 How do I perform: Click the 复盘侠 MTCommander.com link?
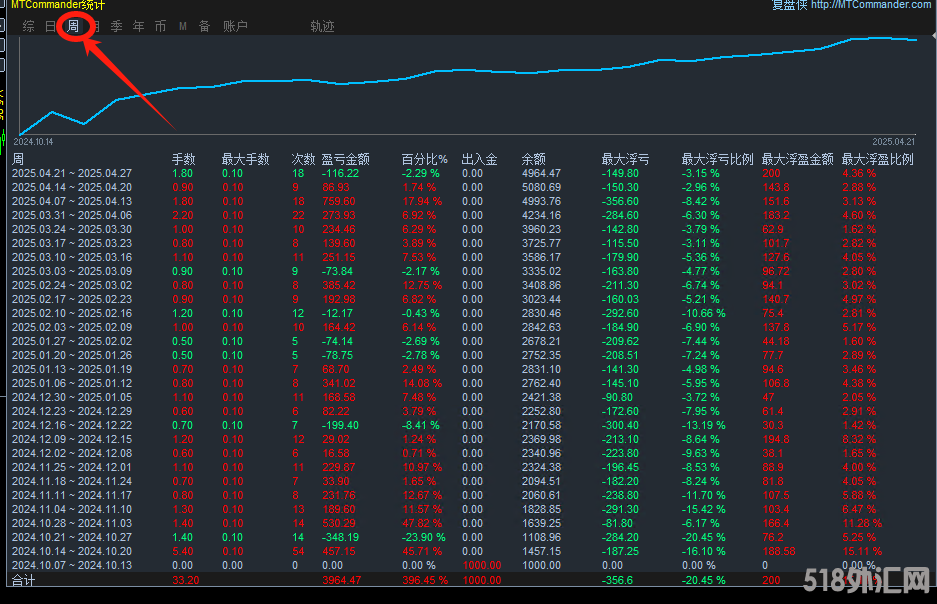point(851,5)
